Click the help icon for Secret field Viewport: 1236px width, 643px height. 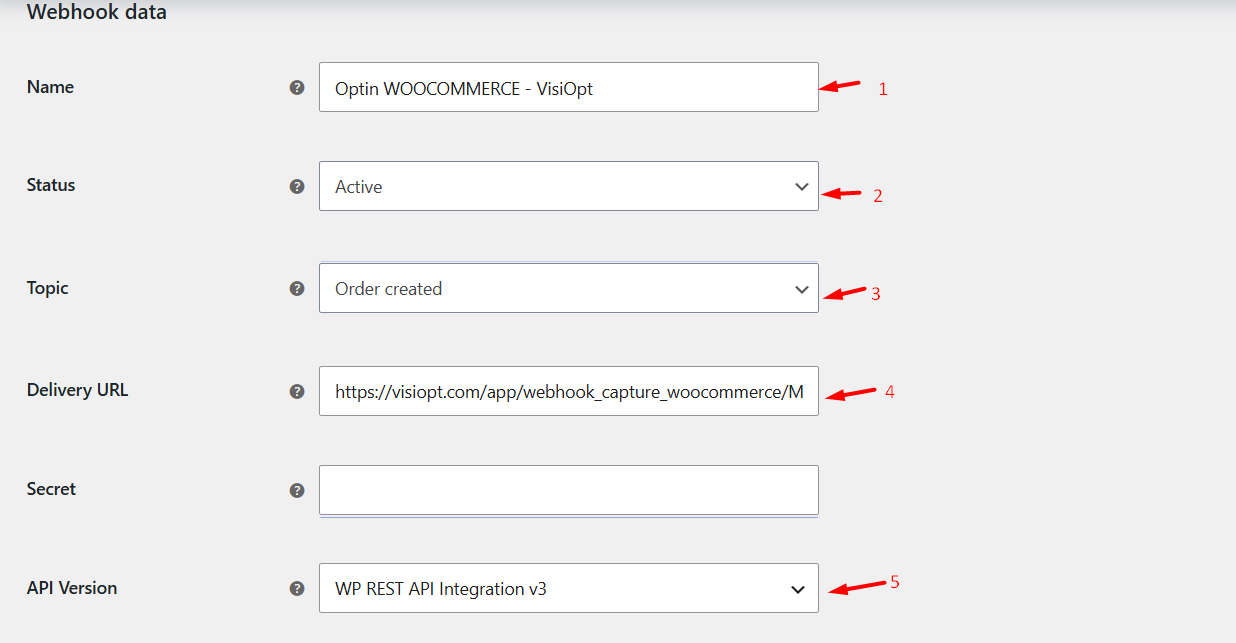coord(297,490)
